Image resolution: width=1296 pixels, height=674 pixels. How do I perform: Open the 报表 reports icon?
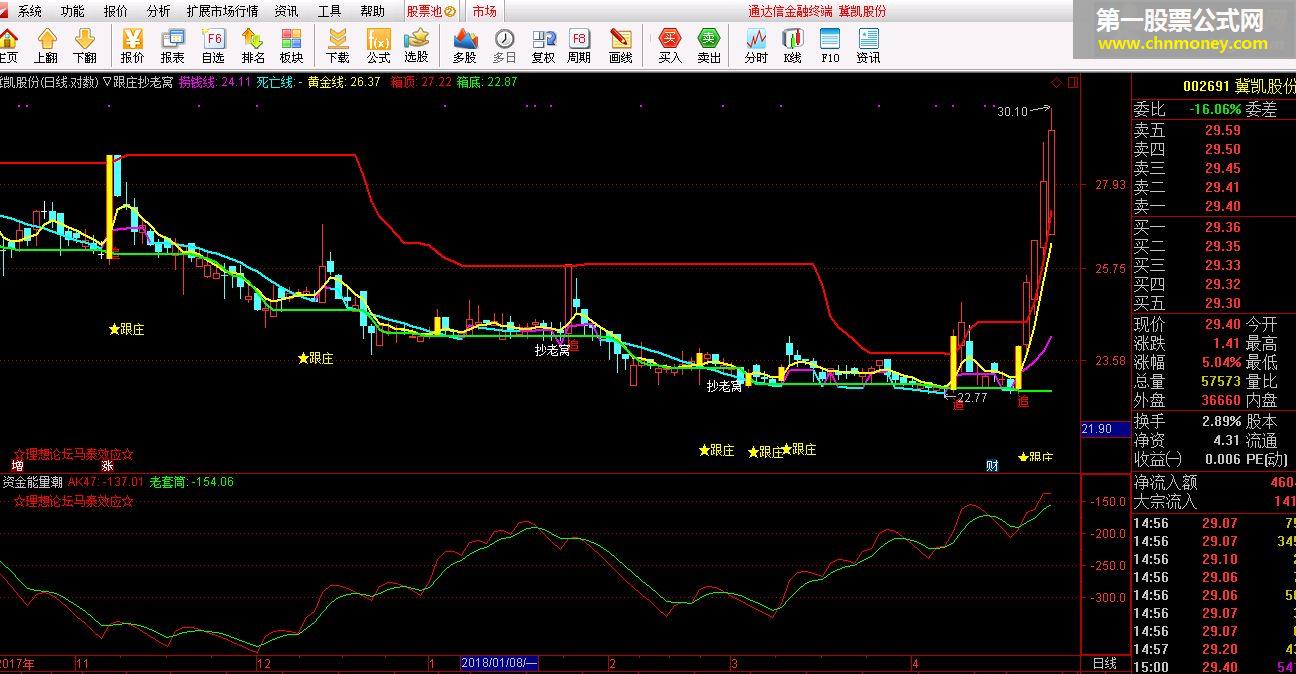tap(172, 45)
